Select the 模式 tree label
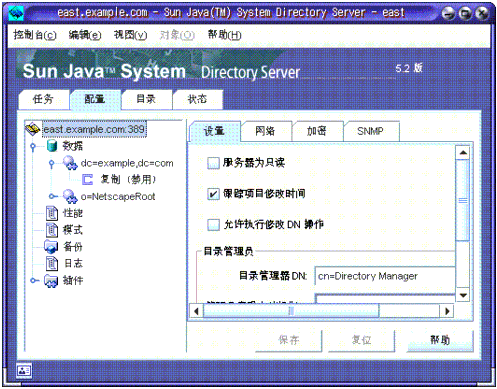 point(73,230)
